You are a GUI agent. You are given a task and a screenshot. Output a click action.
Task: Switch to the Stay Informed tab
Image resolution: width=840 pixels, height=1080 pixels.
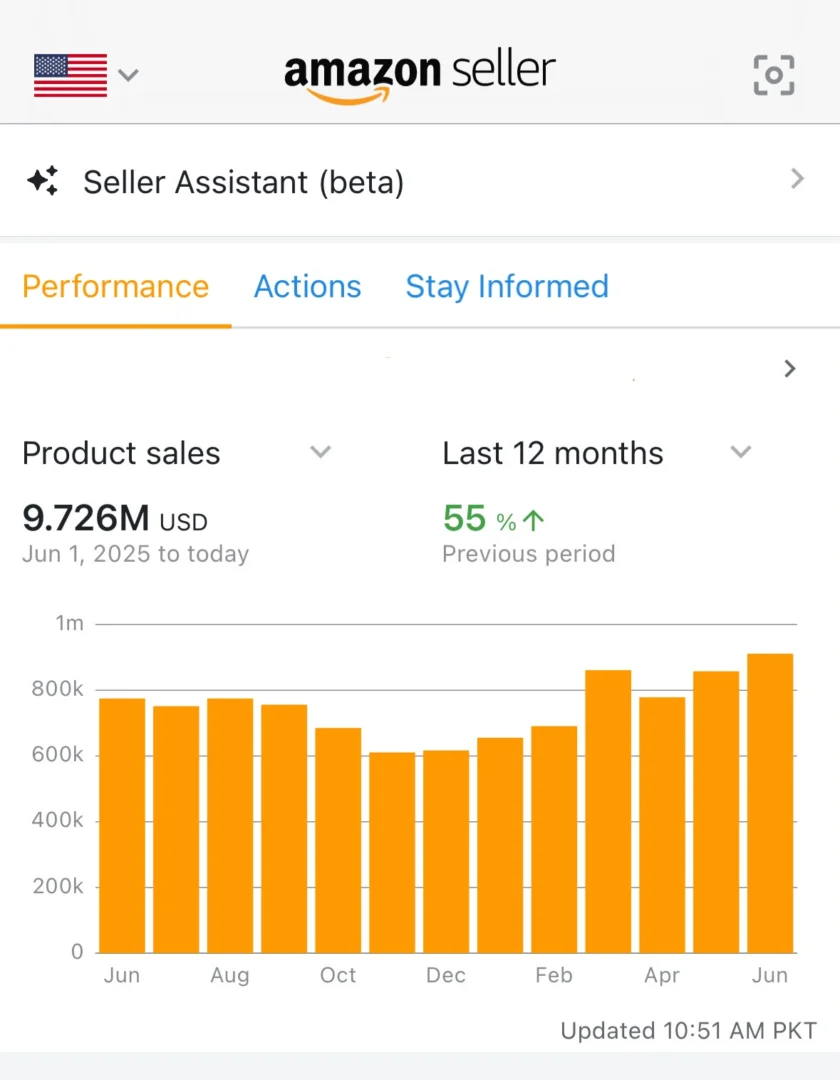507,287
